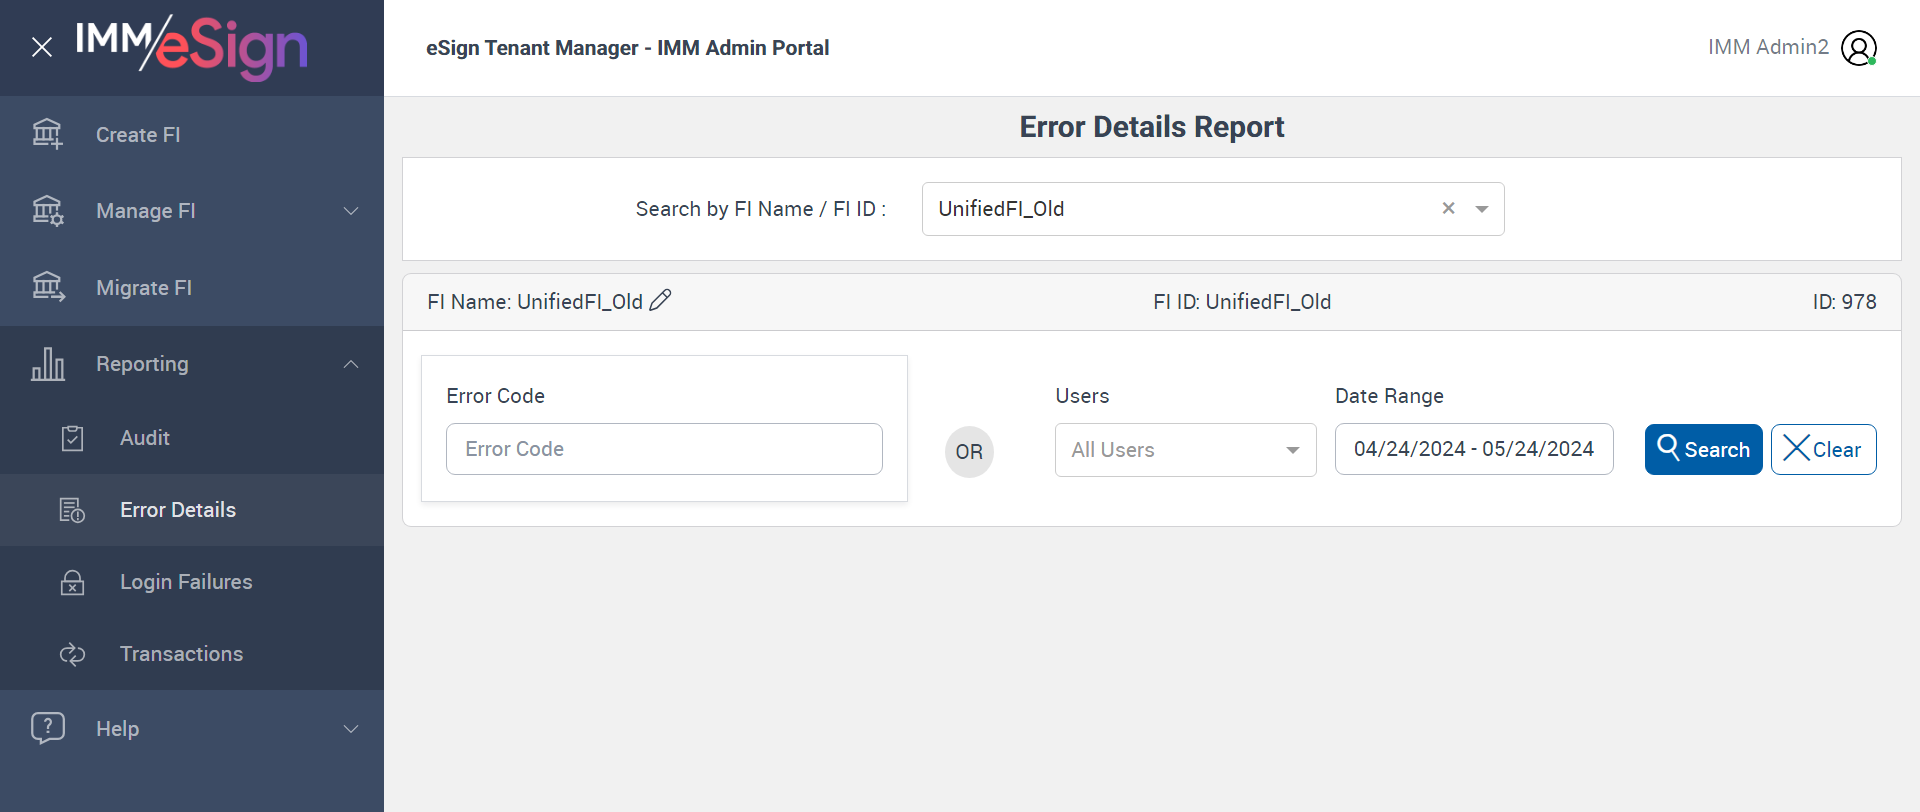Click the Login Failures lock icon

coord(72,582)
